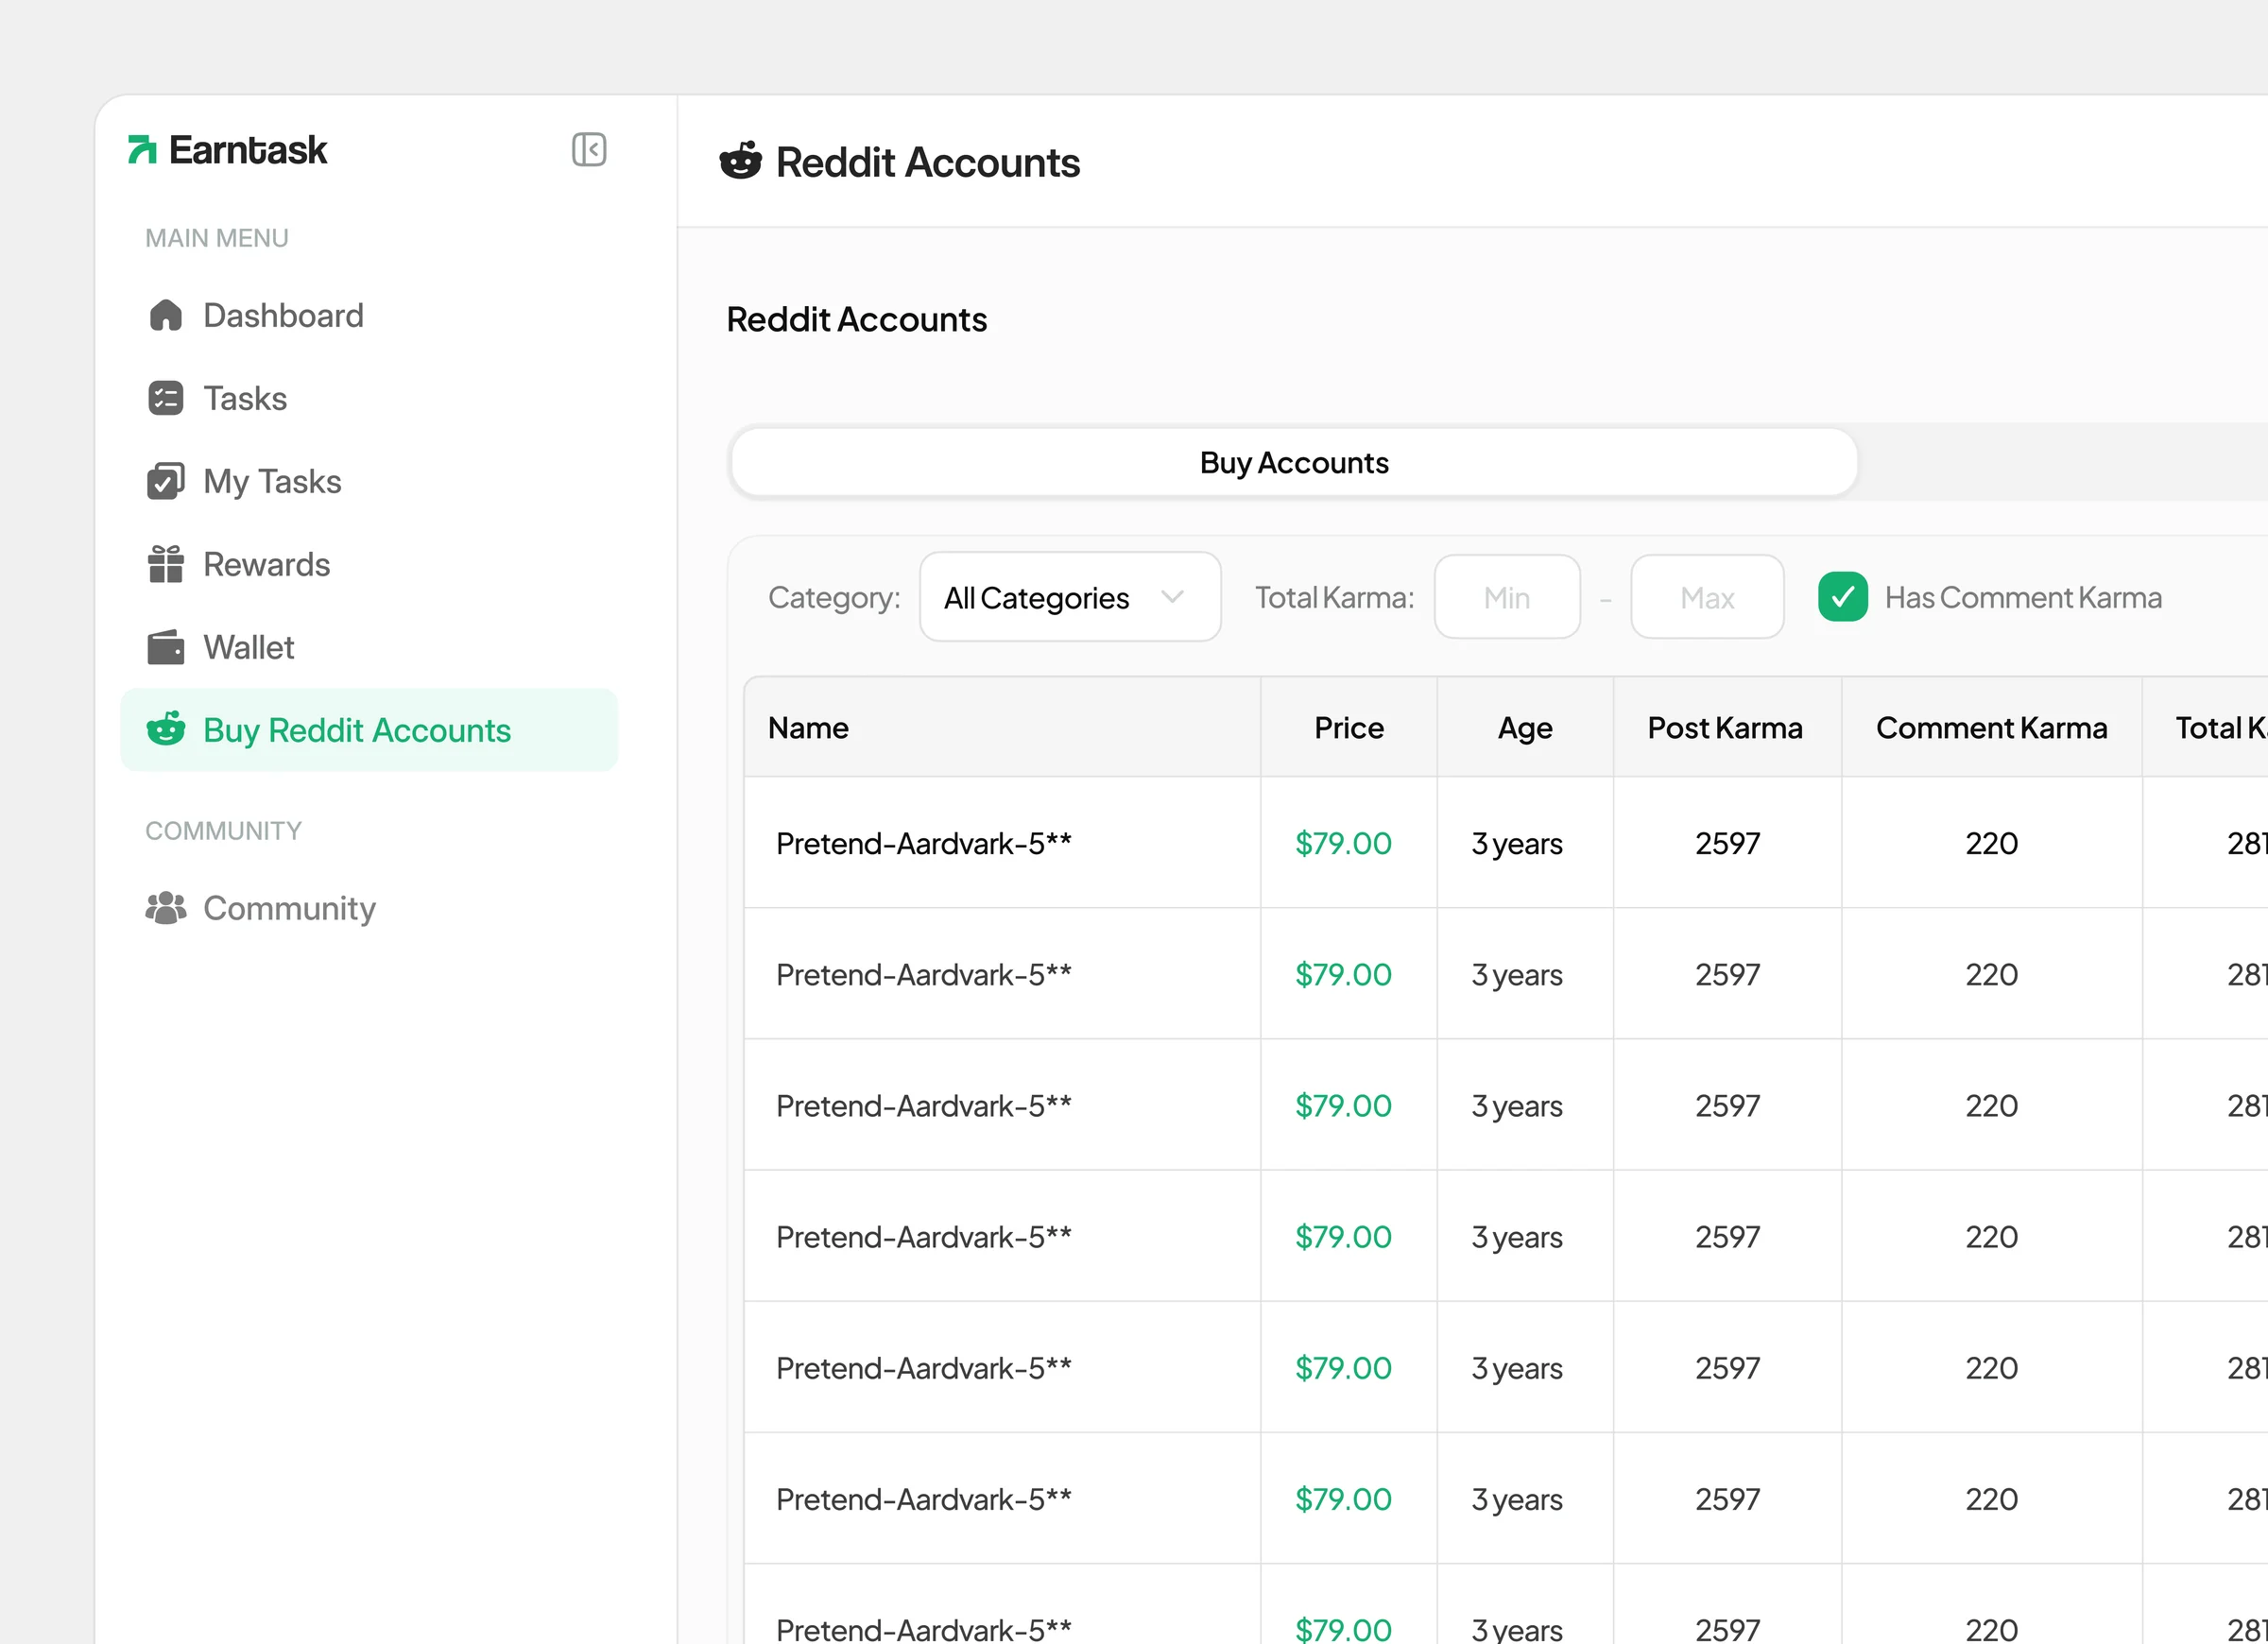Viewport: 2268px width, 1644px height.
Task: Click the Tasks checklist icon
Action: pyautogui.click(x=165, y=398)
